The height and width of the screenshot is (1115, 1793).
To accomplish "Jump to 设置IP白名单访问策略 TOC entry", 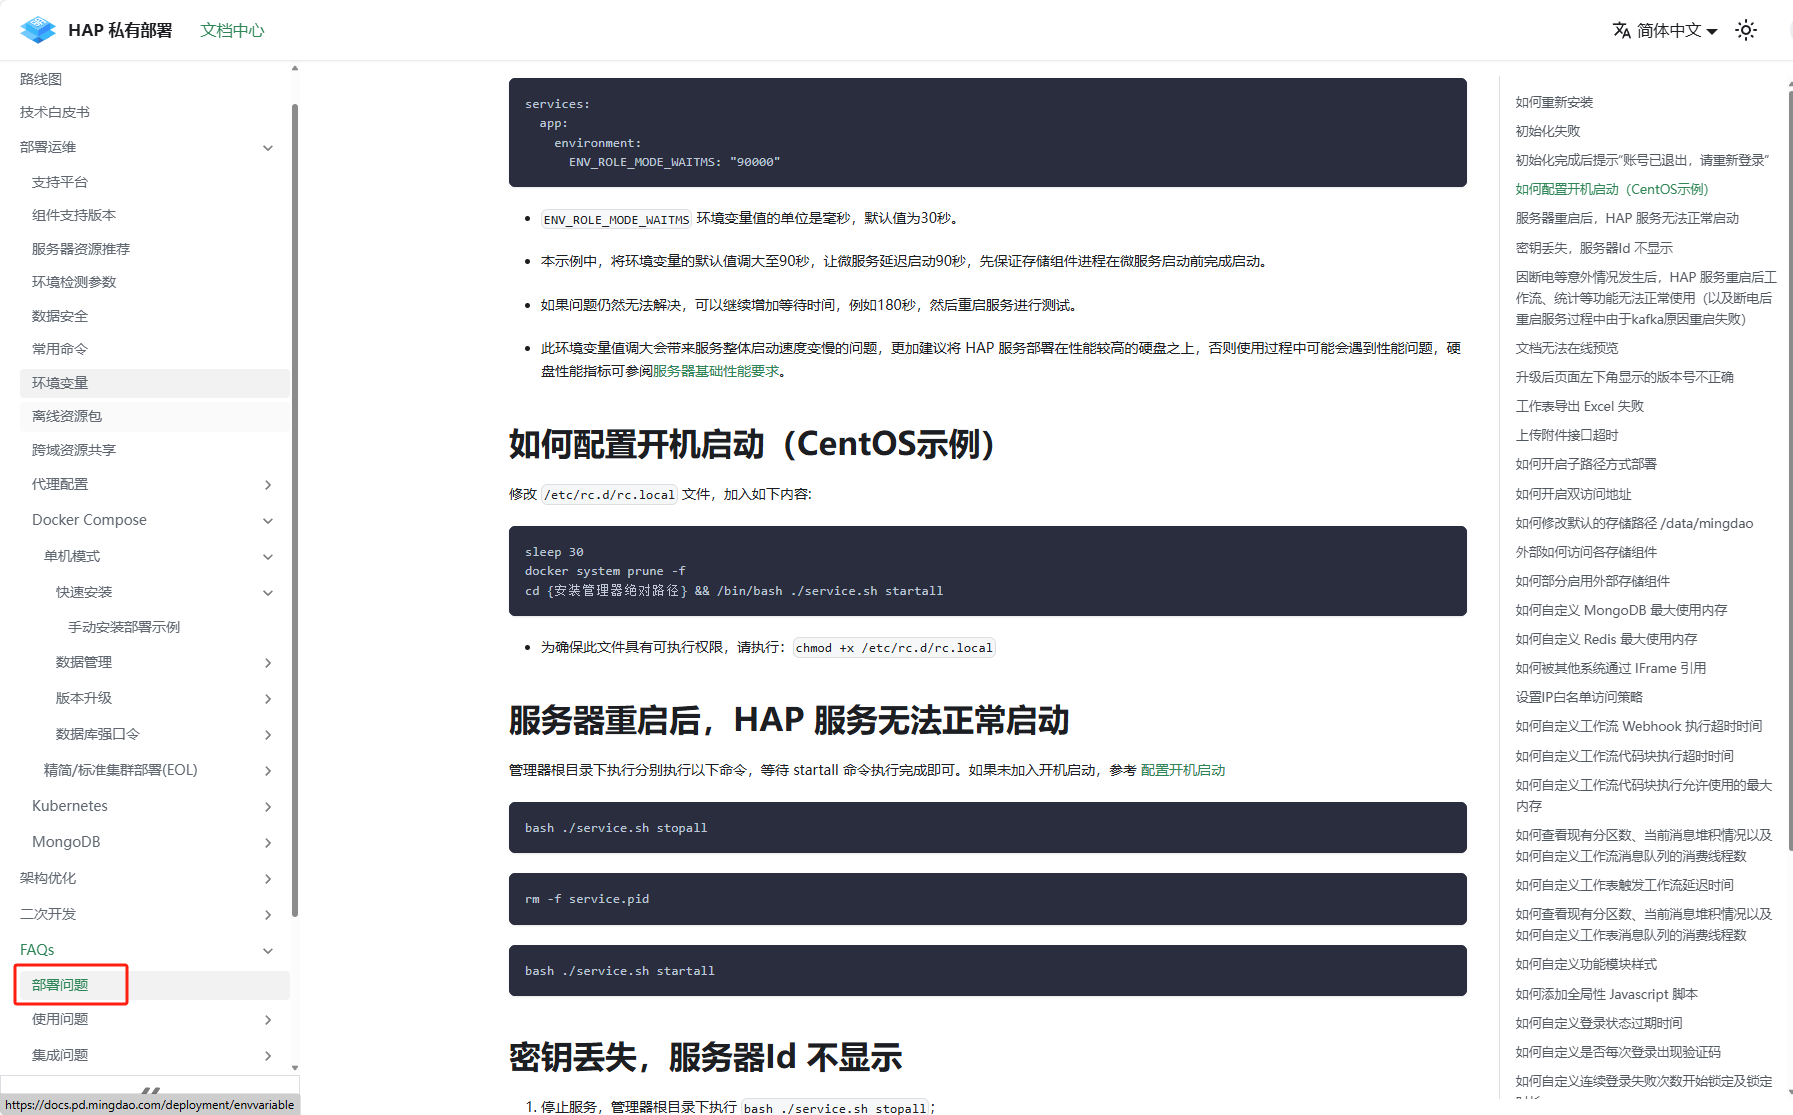I will point(1579,697).
